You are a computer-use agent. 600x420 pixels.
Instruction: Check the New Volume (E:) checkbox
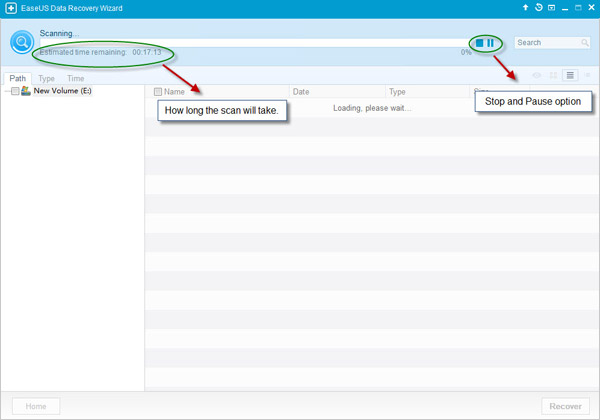[16, 91]
